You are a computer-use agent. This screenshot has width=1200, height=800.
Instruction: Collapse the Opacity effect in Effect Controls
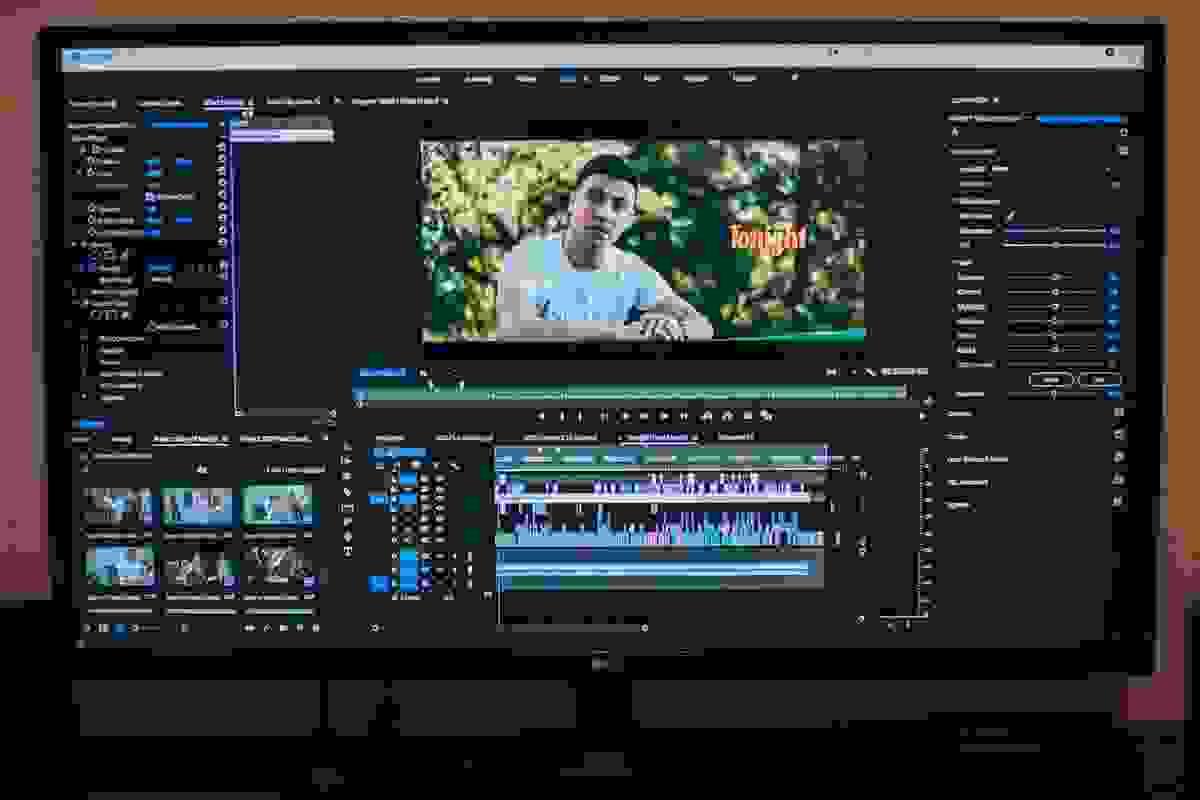[x=74, y=244]
